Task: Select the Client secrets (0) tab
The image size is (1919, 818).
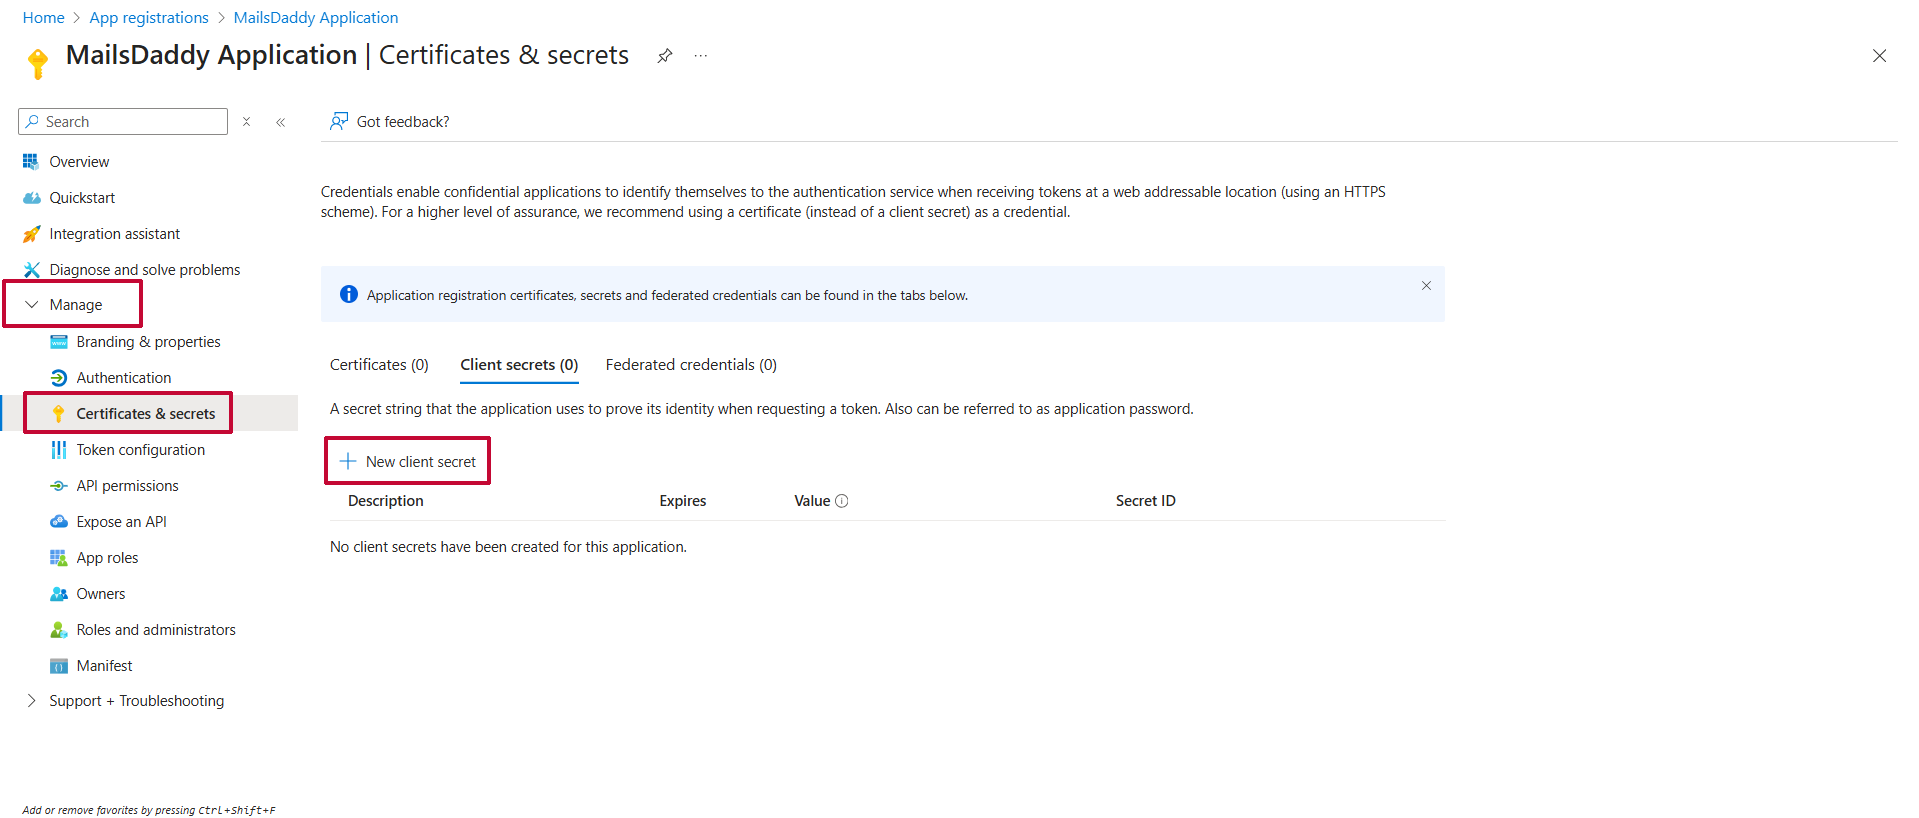Action: coord(519,365)
